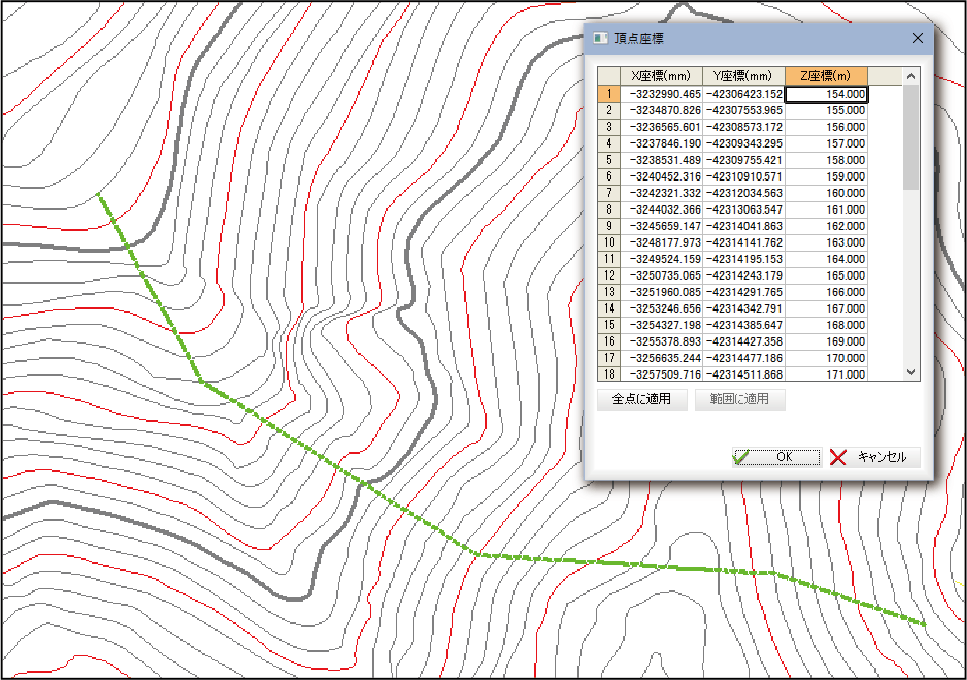This screenshot has height=680, width=967.
Task: Select row header 2
Action: click(609, 110)
